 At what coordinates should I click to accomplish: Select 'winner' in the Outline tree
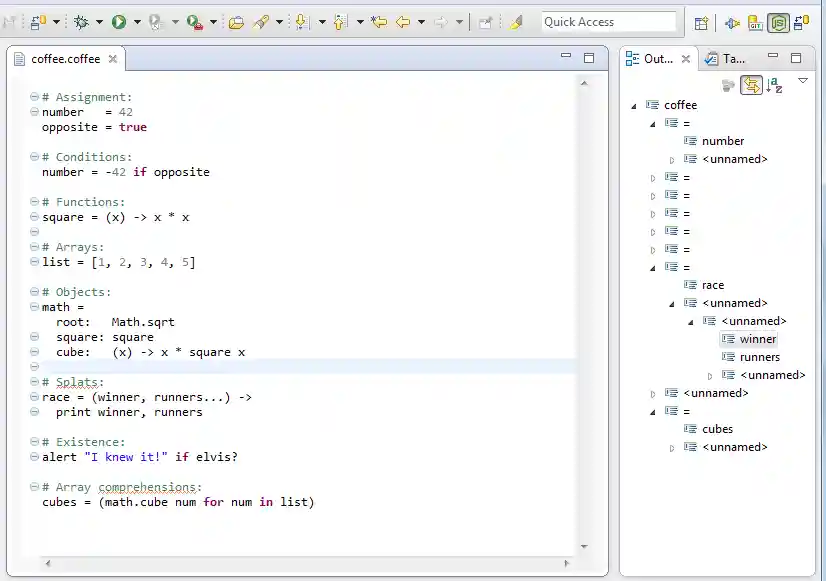tap(757, 339)
